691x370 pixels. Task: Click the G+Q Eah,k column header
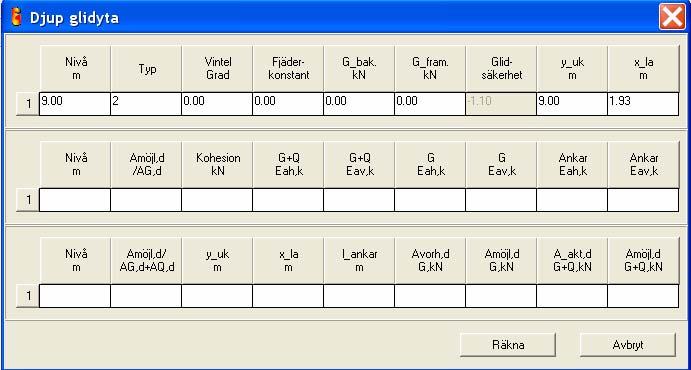coord(288,165)
